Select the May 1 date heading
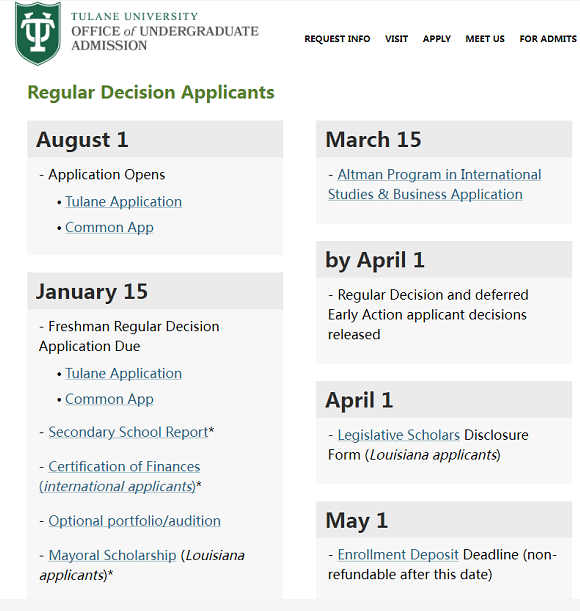Image resolution: width=580 pixels, height=611 pixels. point(357,521)
